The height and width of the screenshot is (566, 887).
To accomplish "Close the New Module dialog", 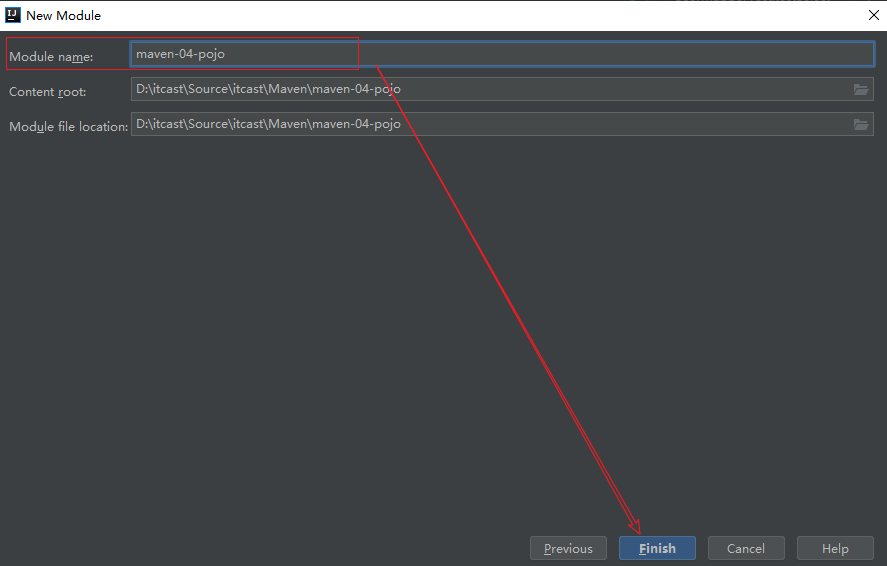I will [873, 15].
